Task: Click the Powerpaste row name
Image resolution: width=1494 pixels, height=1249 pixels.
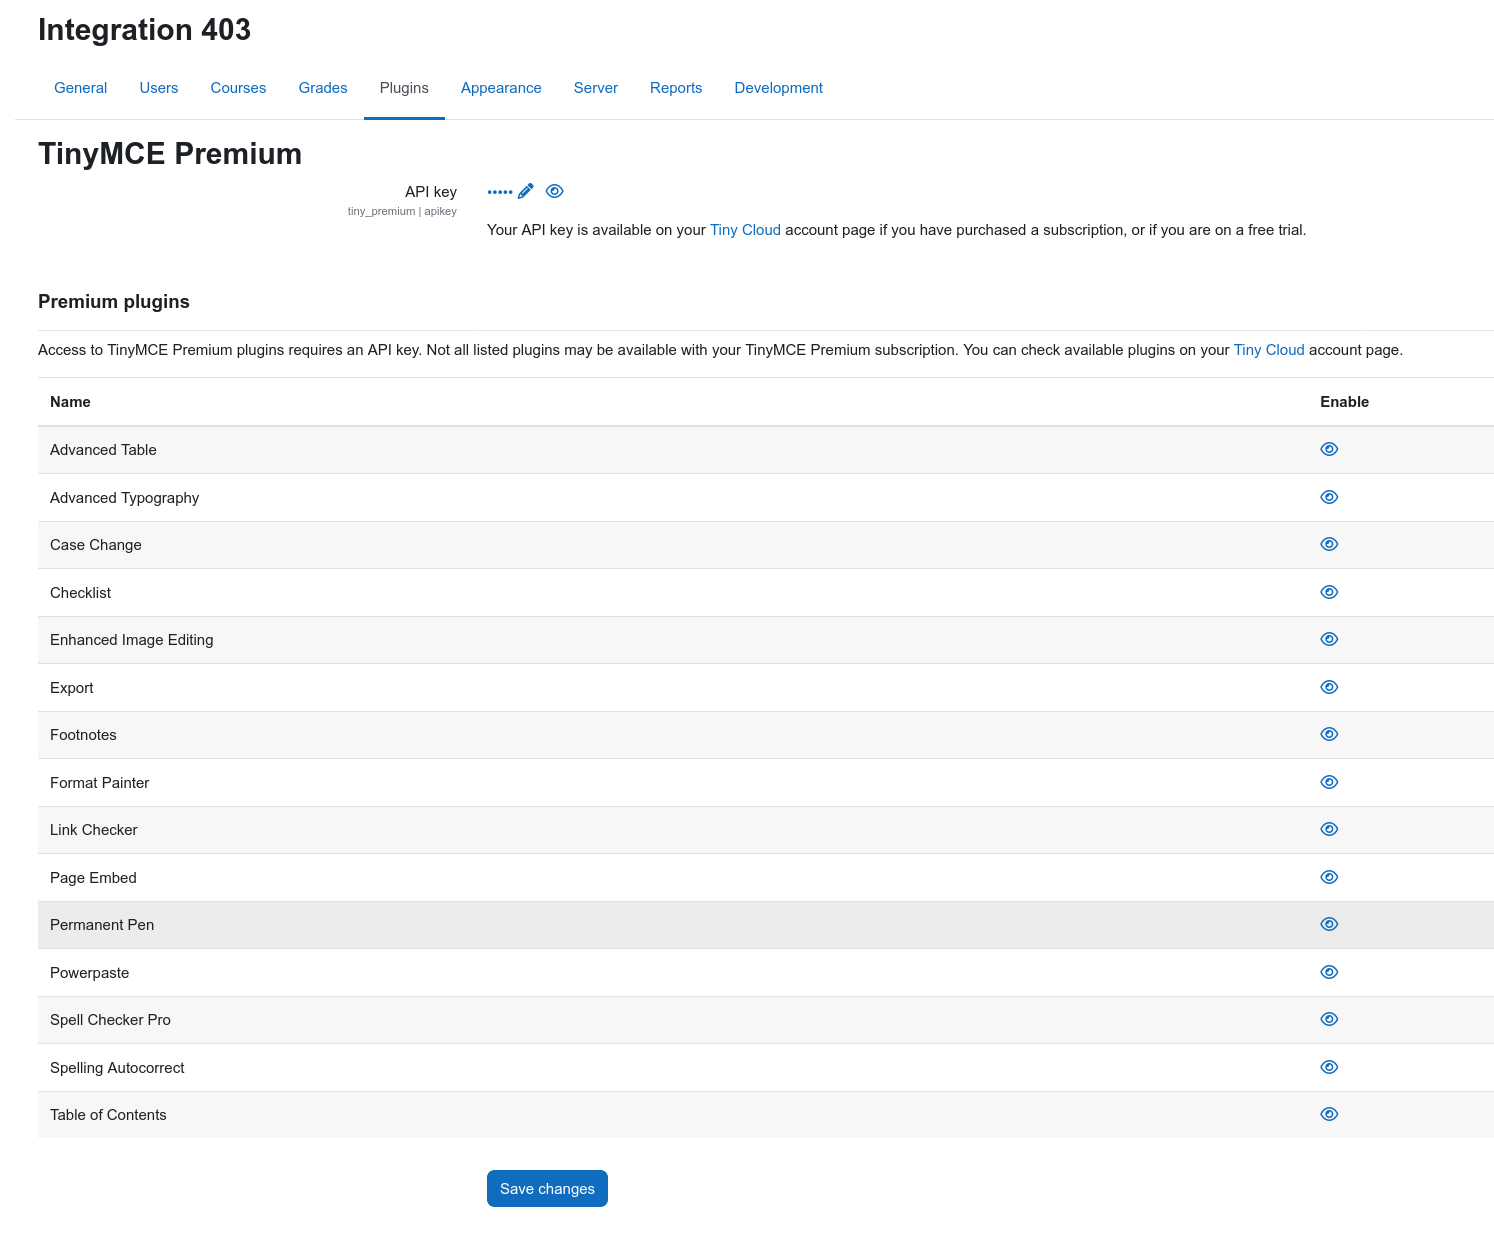Action: [x=89, y=973]
